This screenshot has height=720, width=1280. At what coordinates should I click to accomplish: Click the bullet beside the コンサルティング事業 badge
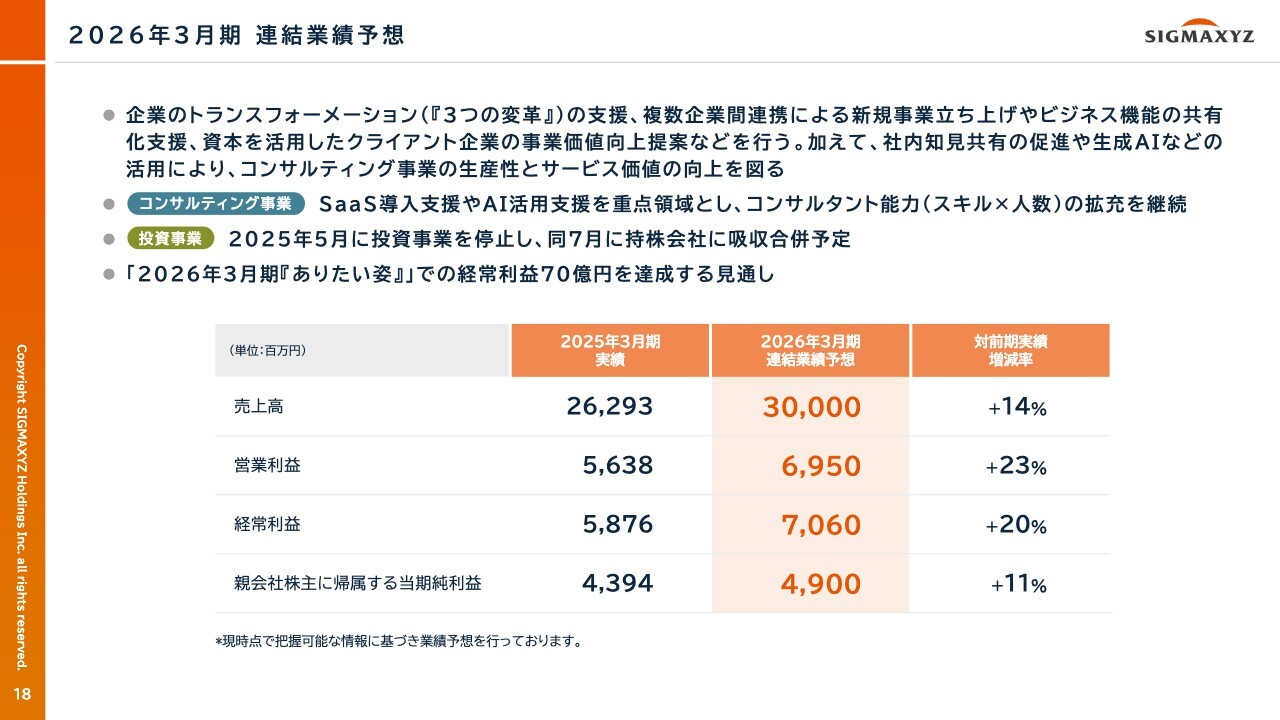pos(110,204)
